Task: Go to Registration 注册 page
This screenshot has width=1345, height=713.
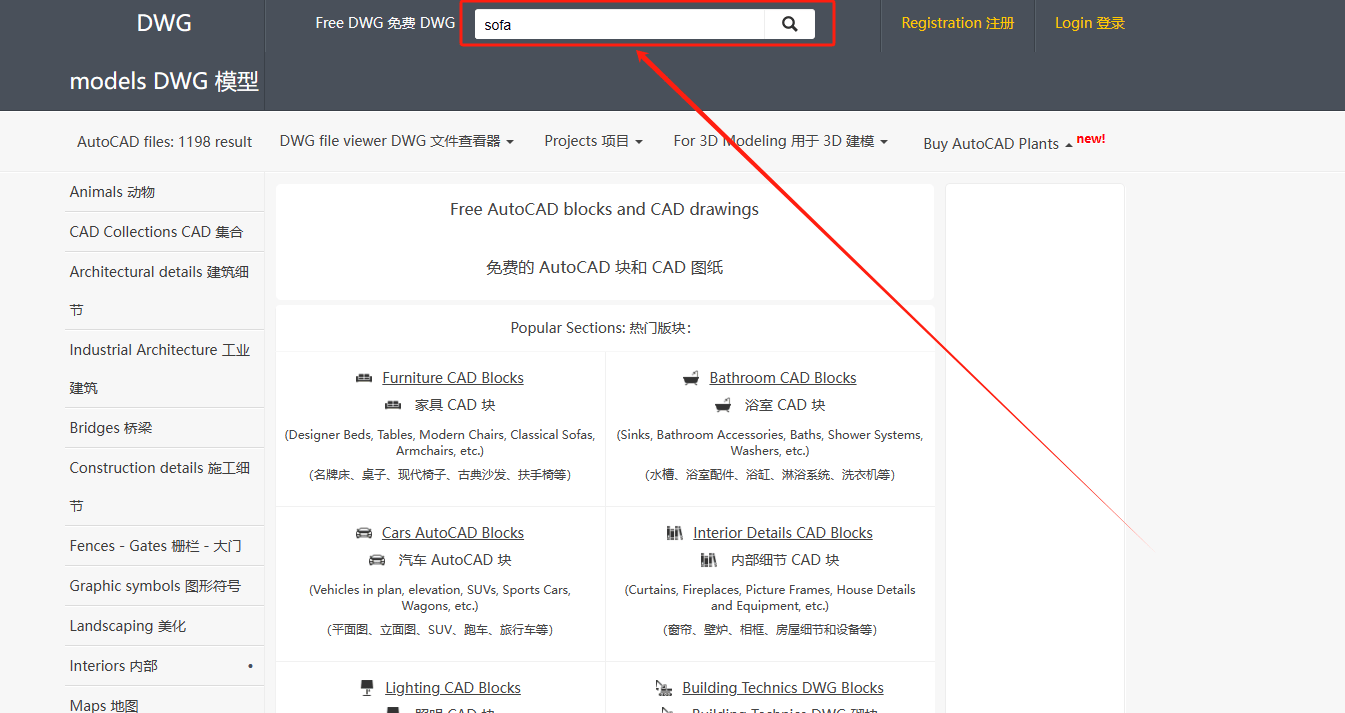Action: click(x=957, y=23)
